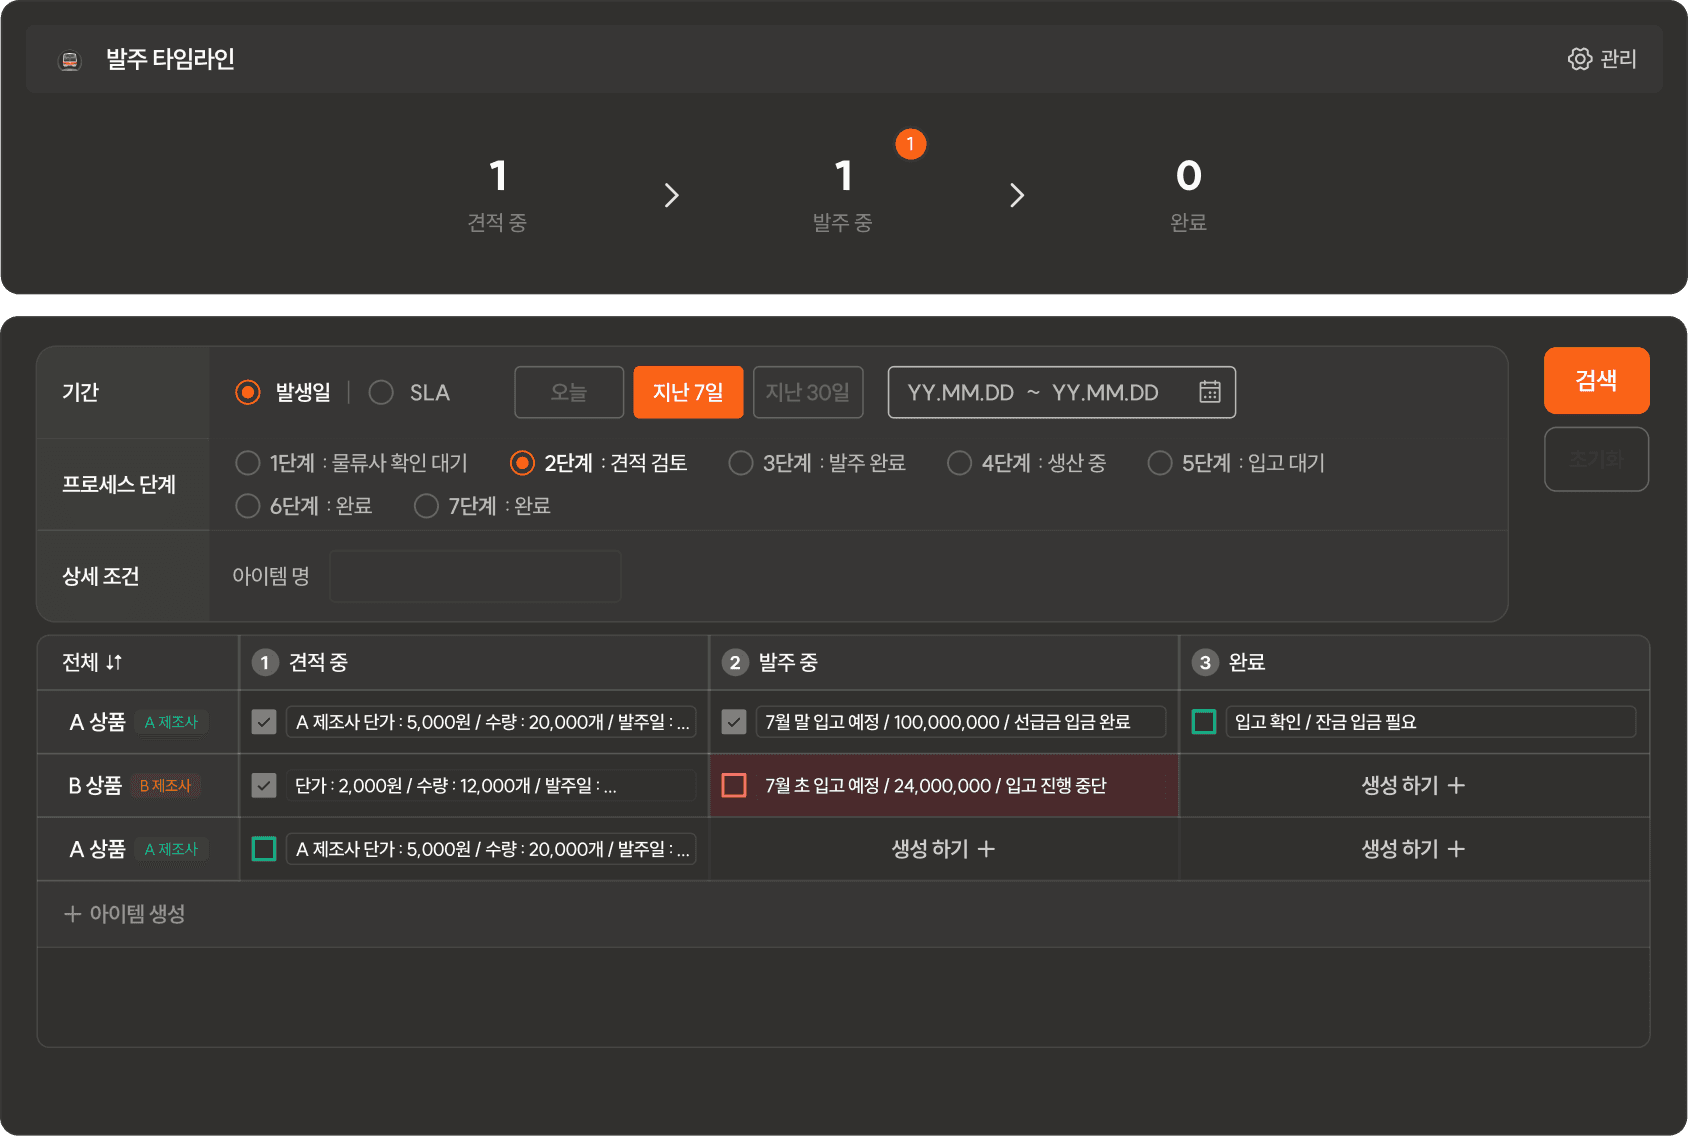Screen dimensions: 1688x1136
Task: Click the 완료 column header
Action: click(1414, 662)
